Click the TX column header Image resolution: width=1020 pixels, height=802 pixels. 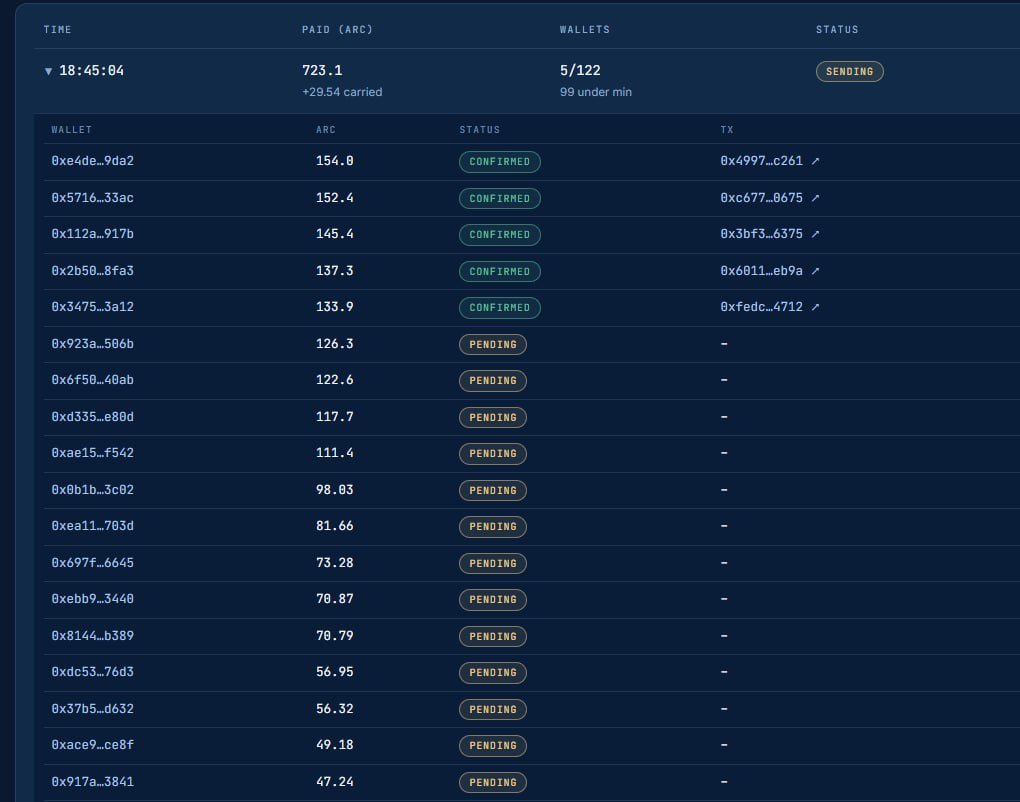tap(727, 130)
